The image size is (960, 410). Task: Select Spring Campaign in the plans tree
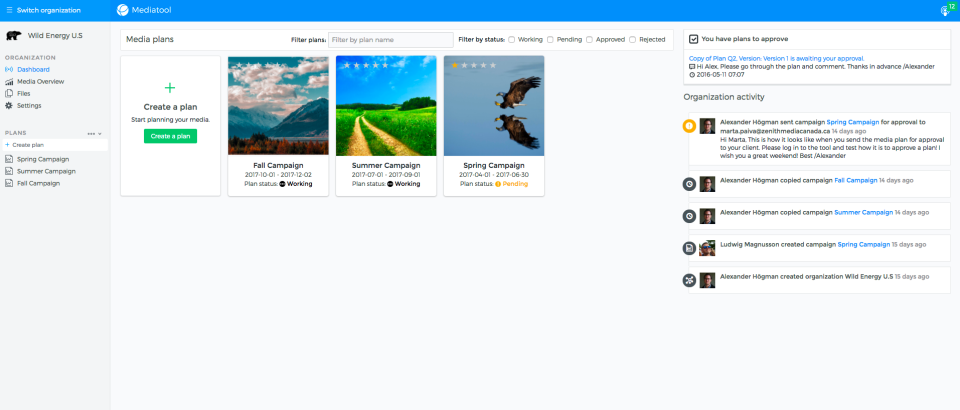[x=43, y=159]
